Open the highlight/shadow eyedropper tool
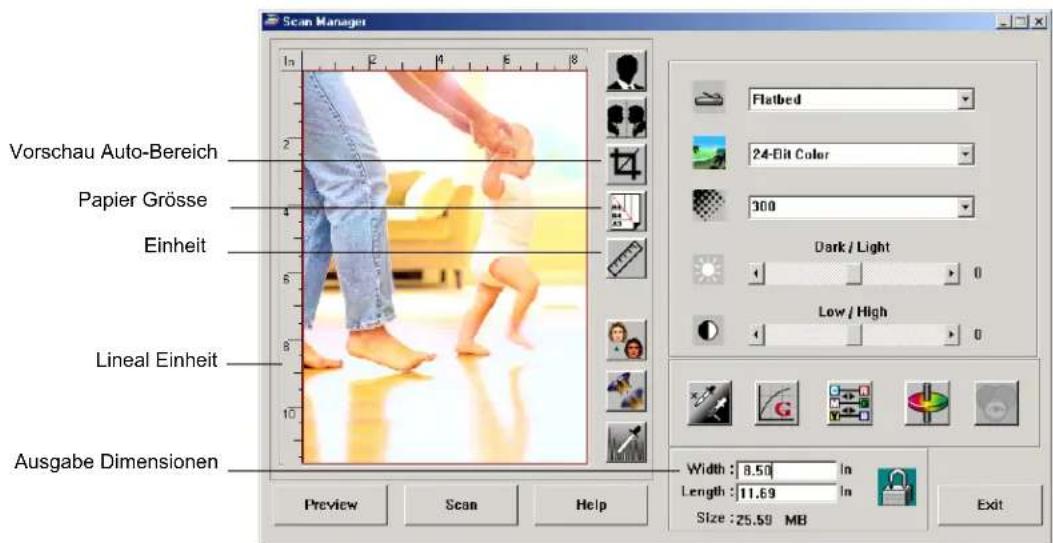Viewport: 1053px width, 543px height. click(x=709, y=402)
